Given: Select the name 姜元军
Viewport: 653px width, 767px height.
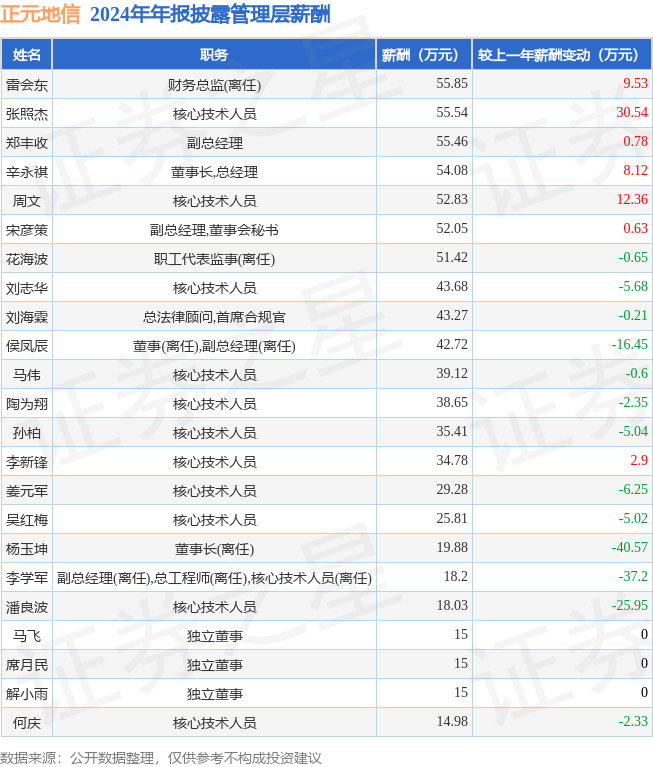Looking at the screenshot, I should (x=27, y=491).
